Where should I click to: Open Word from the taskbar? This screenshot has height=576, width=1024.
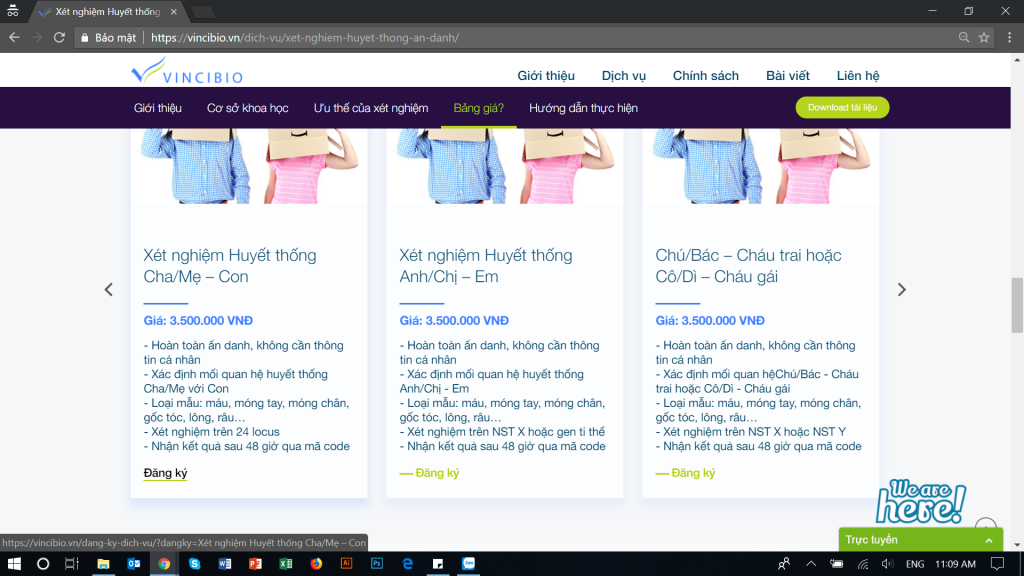pyautogui.click(x=225, y=564)
